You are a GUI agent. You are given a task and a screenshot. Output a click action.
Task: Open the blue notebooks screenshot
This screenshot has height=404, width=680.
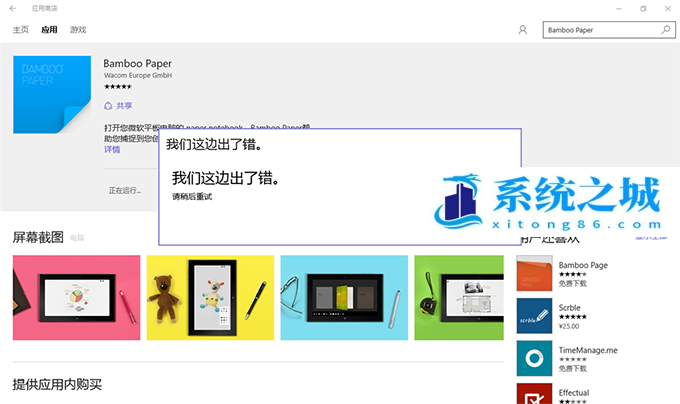click(344, 297)
